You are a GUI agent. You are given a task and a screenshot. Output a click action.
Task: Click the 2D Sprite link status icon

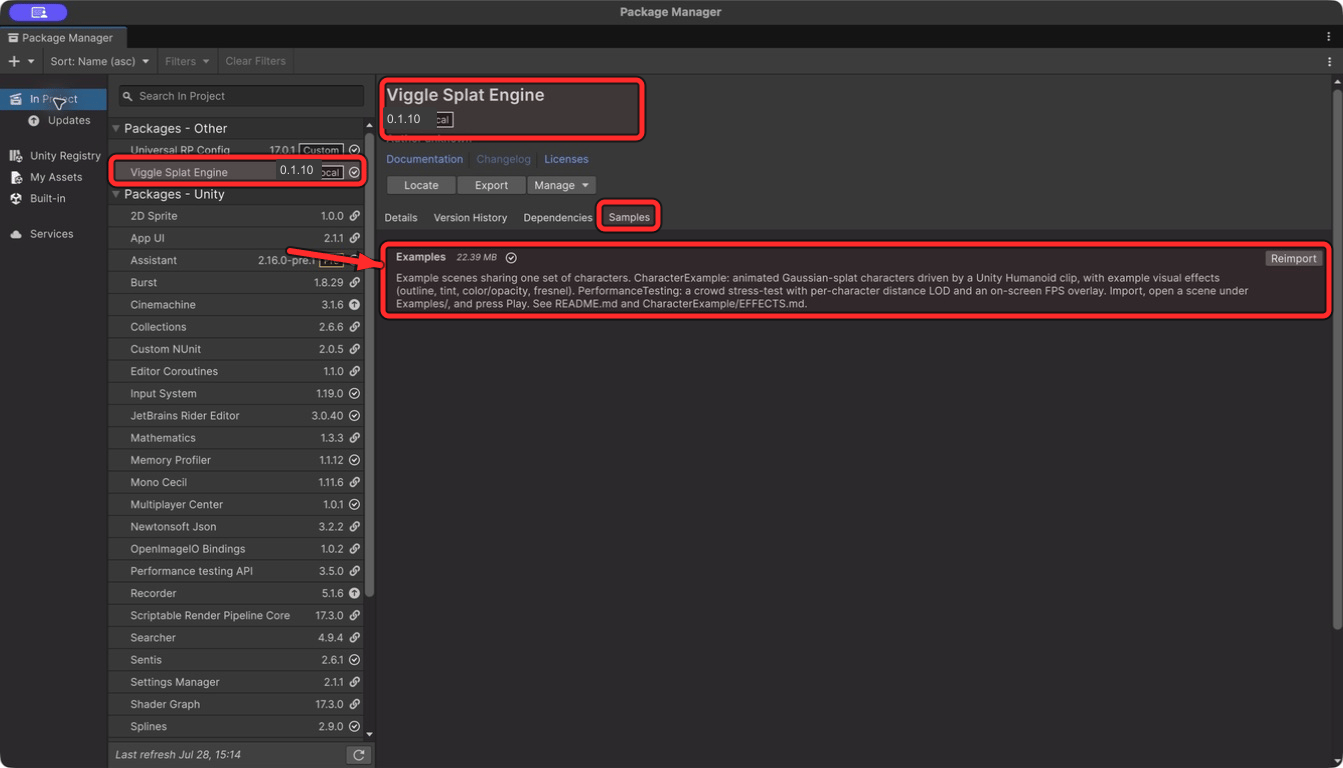click(354, 216)
